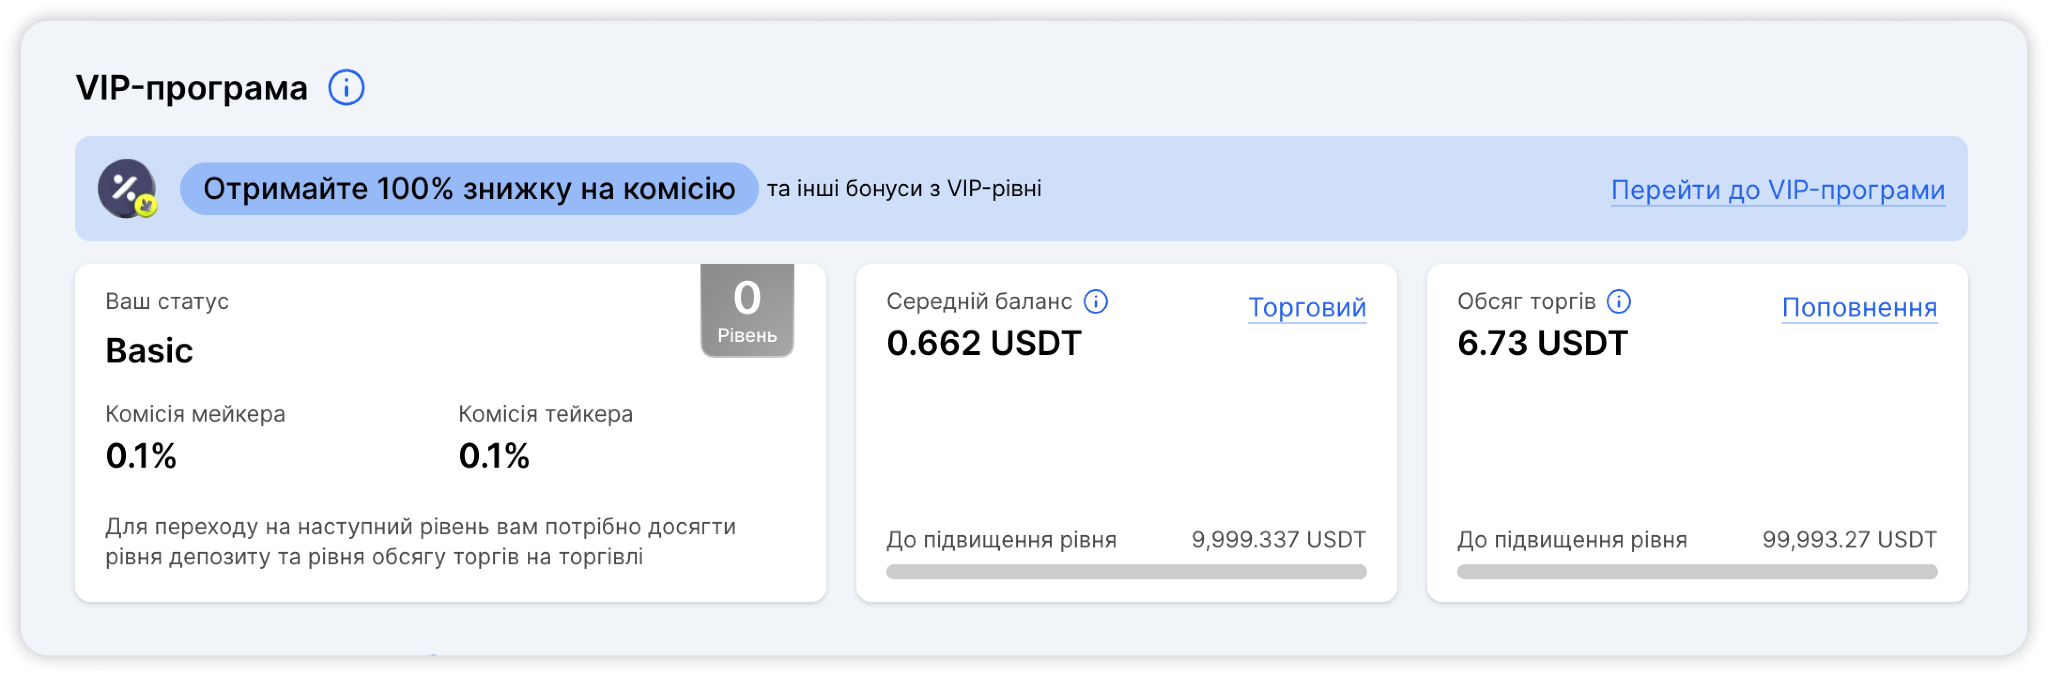Click the Комісія мейкера 0.1% value

(x=141, y=457)
